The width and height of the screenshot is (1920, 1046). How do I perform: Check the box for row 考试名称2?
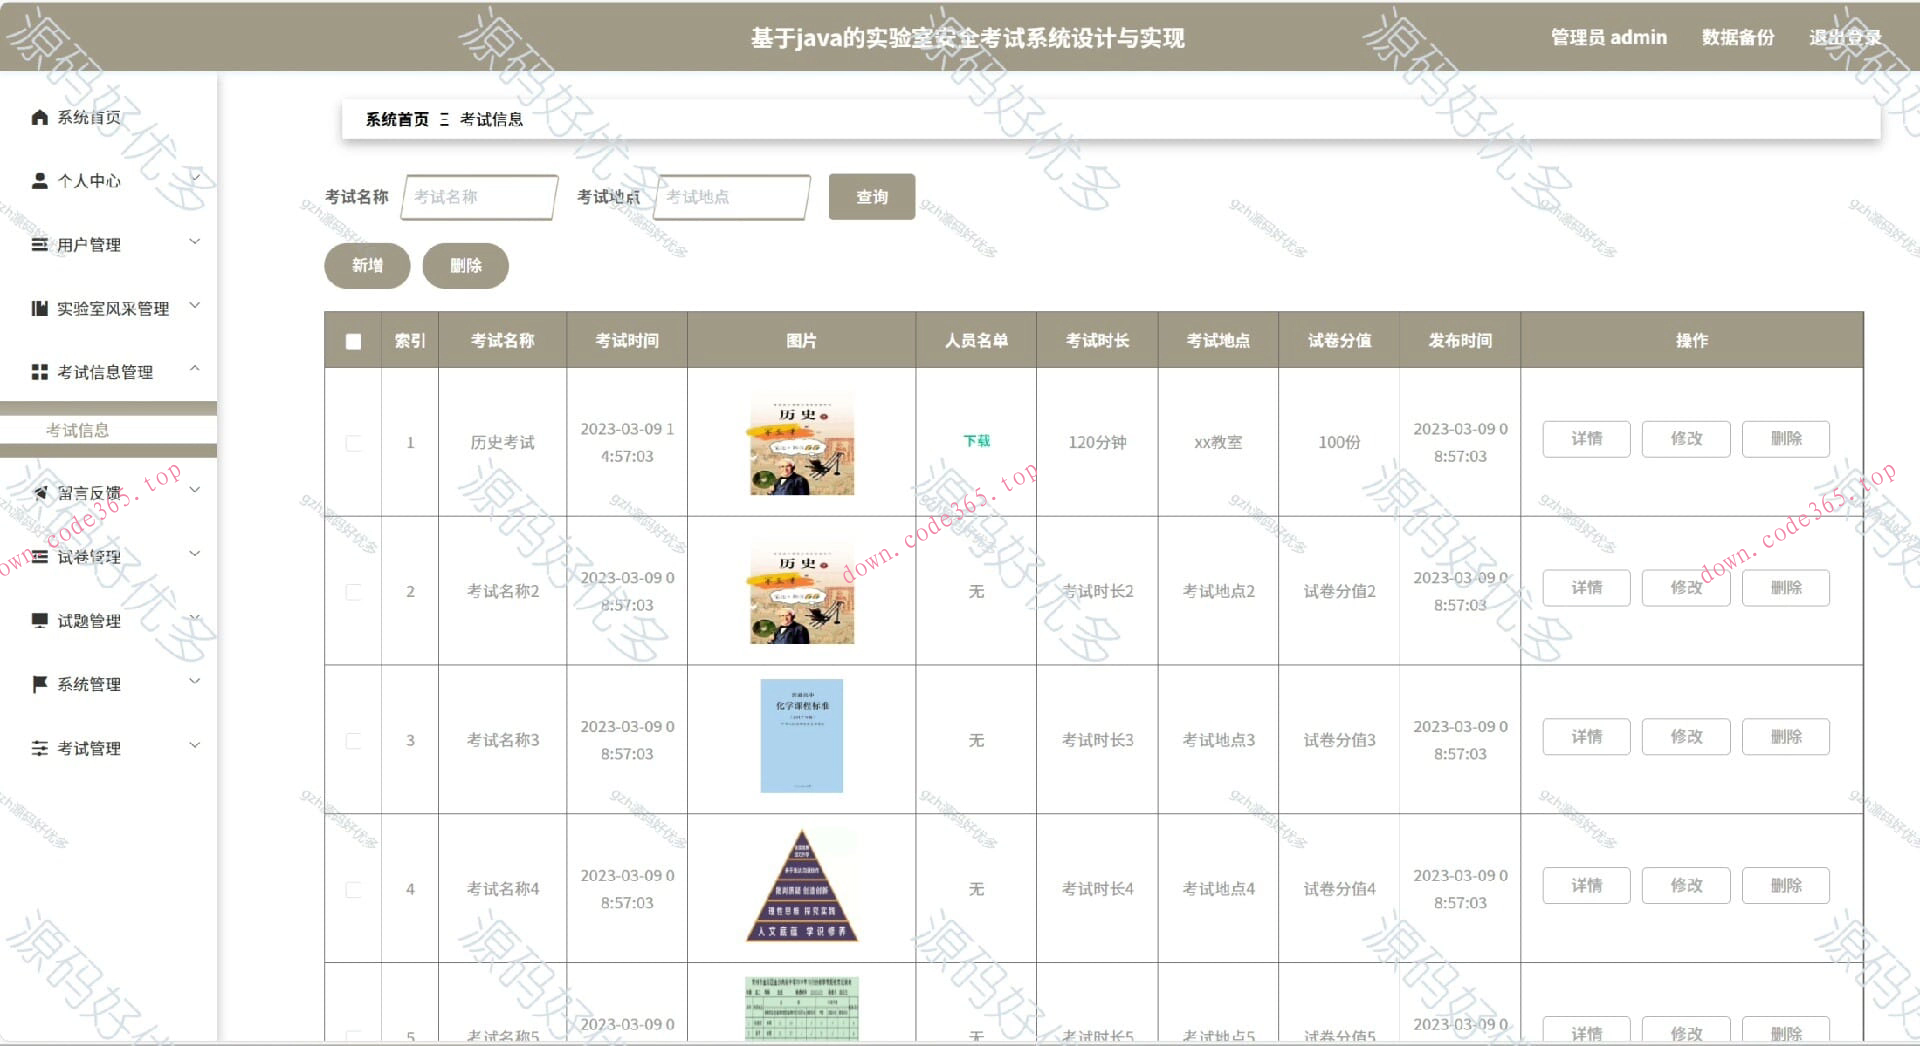pos(353,592)
